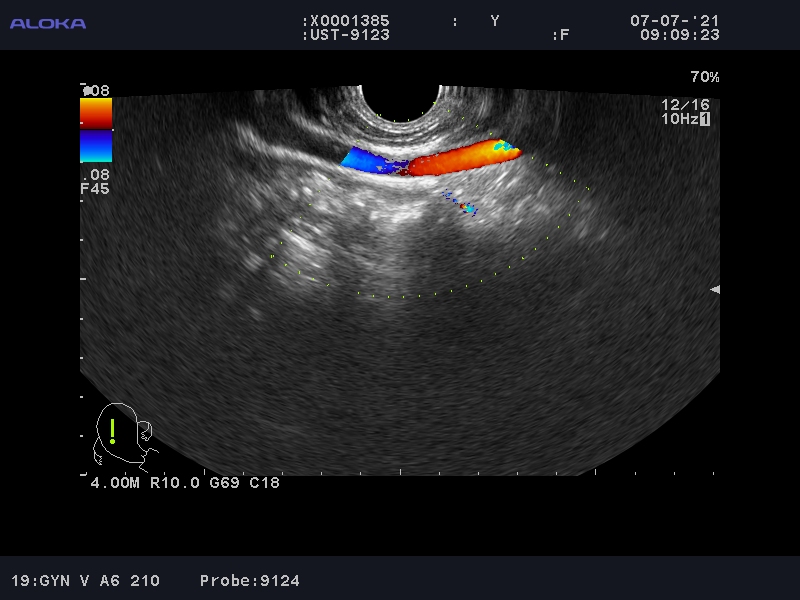Click the red-orange Doppler flow region
800x600 pixels.
pyautogui.click(x=460, y=157)
